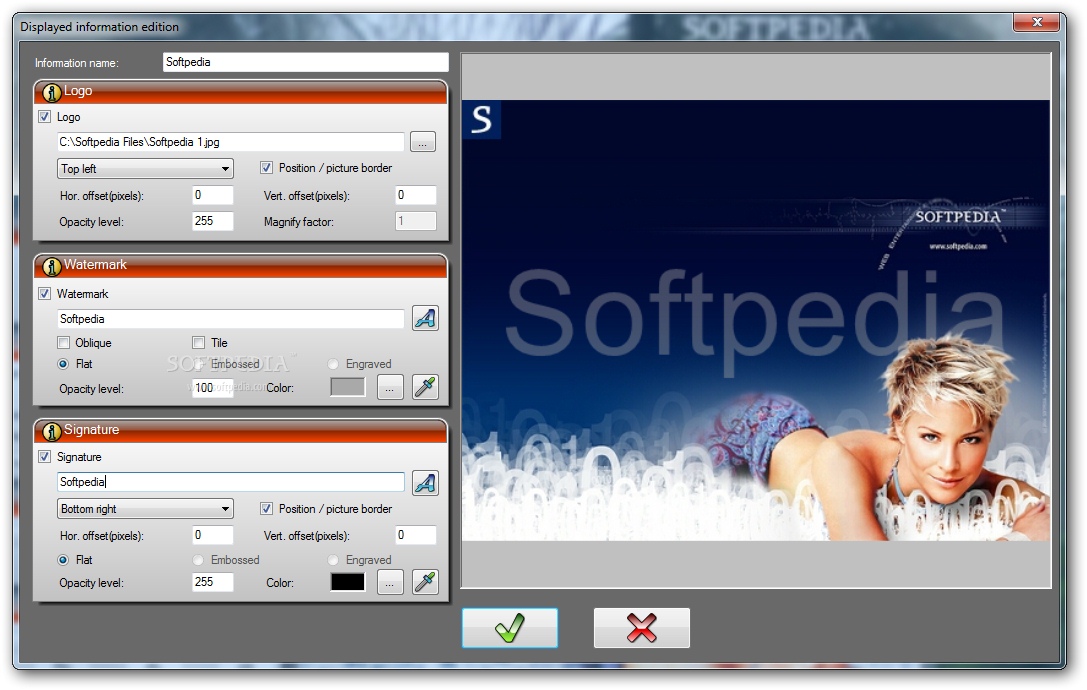Open the Bottom right signature position dropdown
Viewport: 1087px width, 690px height.
point(145,508)
